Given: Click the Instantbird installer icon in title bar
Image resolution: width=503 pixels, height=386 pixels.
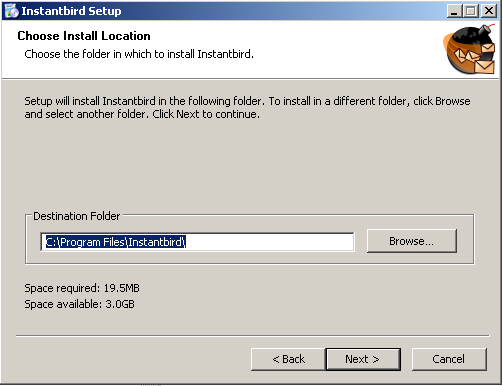Looking at the screenshot, I should pyautogui.click(x=11, y=11).
